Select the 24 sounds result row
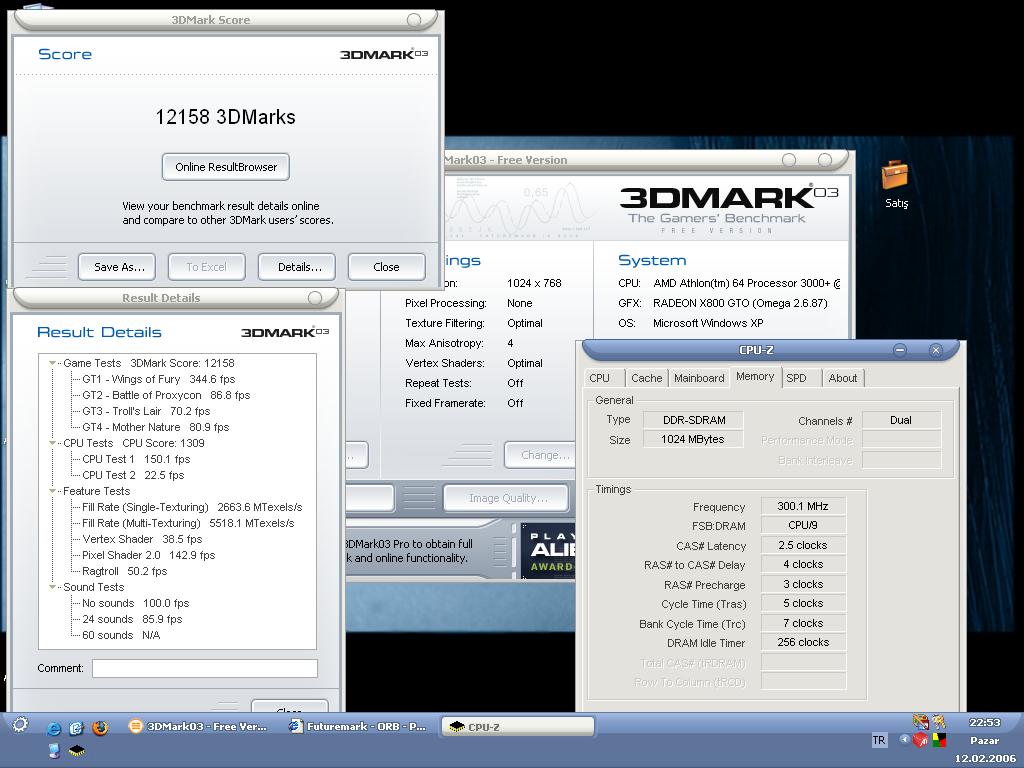This screenshot has height=768, width=1024. point(132,619)
